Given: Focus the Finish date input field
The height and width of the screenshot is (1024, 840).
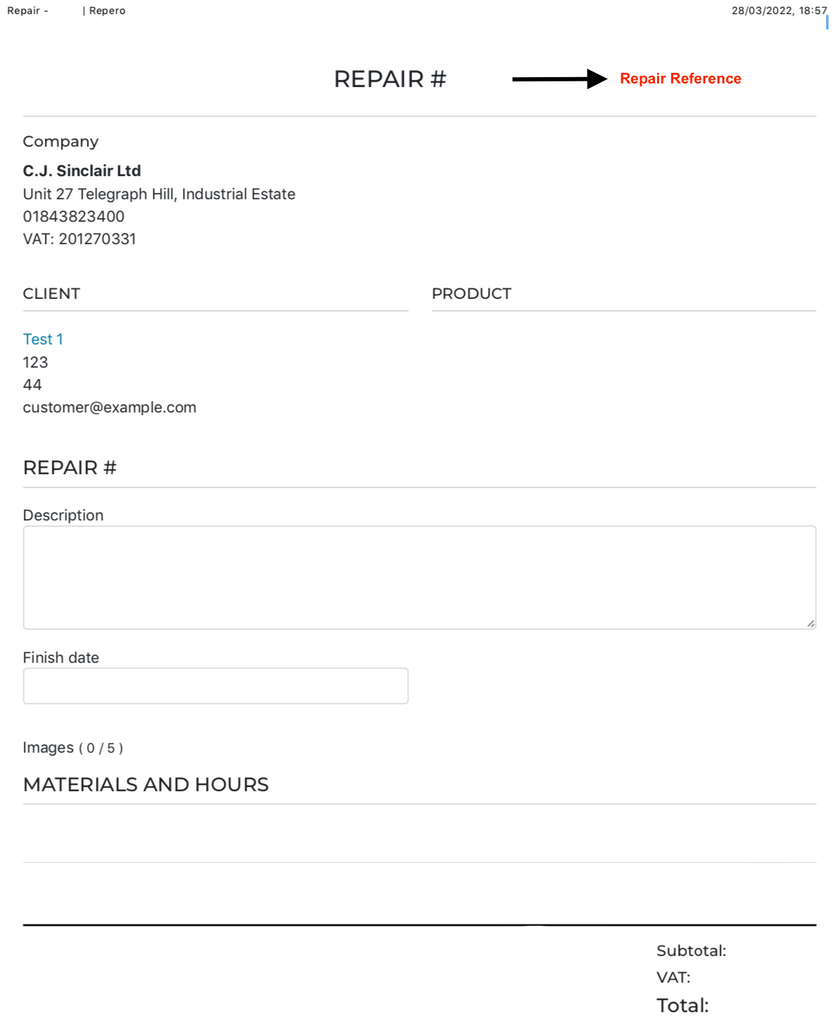Looking at the screenshot, I should (215, 686).
